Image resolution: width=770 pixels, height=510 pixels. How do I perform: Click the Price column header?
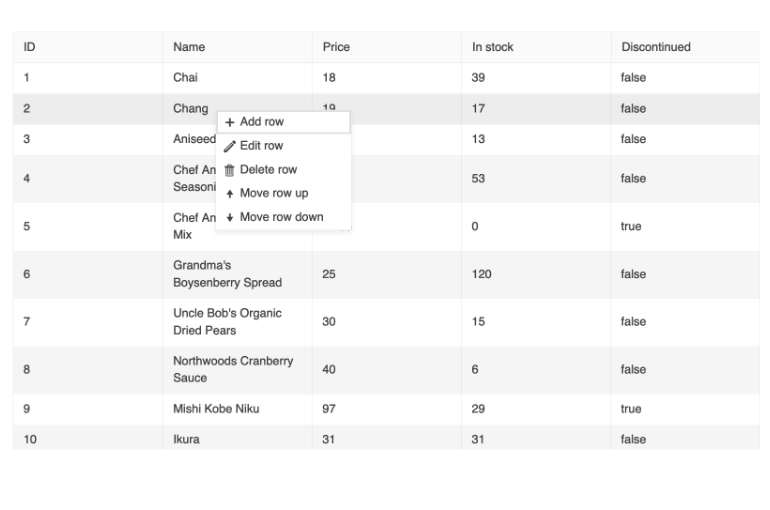point(336,47)
